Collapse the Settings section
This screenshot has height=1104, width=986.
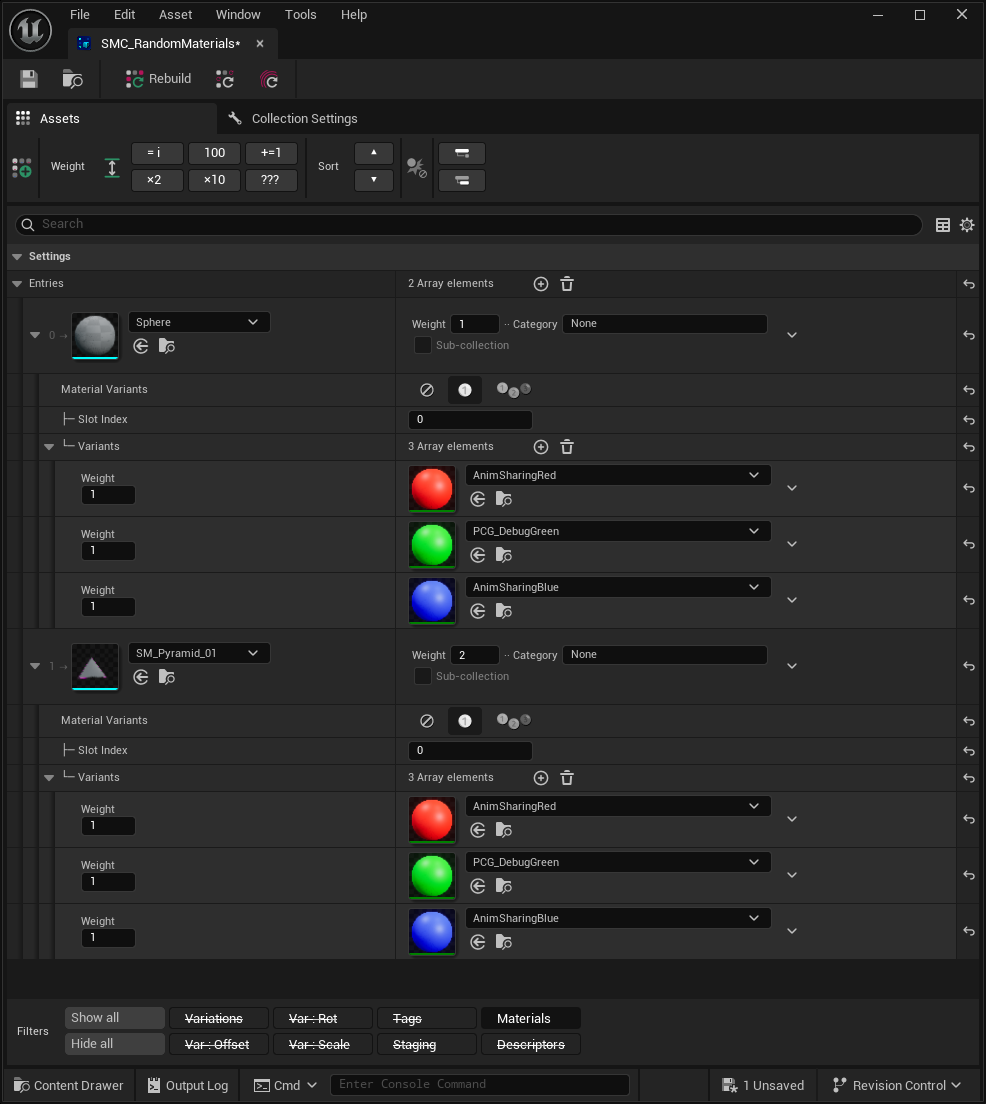[17, 257]
